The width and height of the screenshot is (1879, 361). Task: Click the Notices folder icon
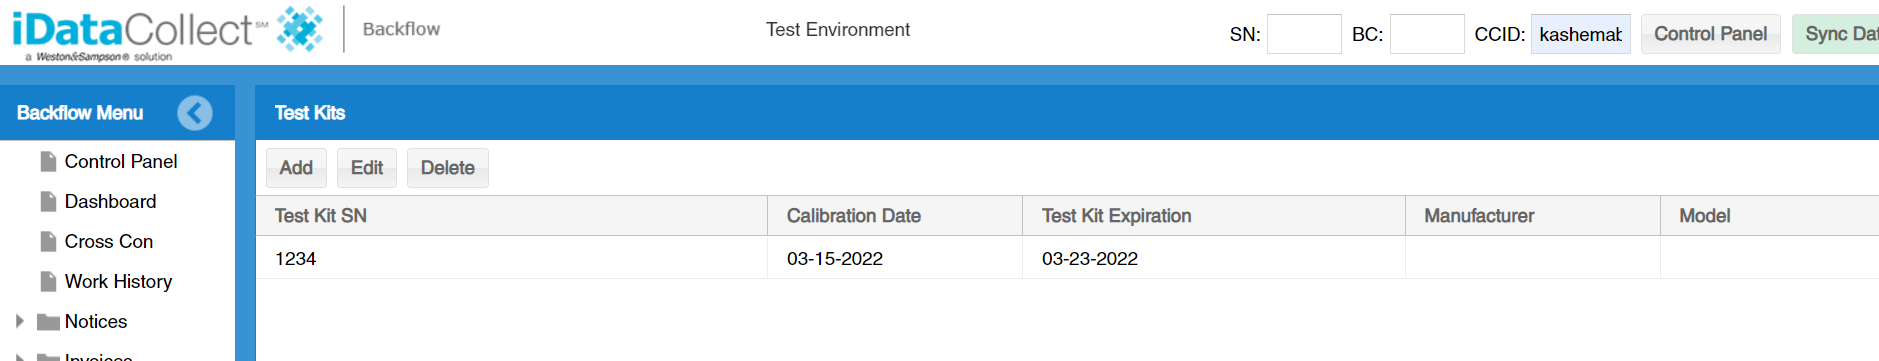(48, 322)
